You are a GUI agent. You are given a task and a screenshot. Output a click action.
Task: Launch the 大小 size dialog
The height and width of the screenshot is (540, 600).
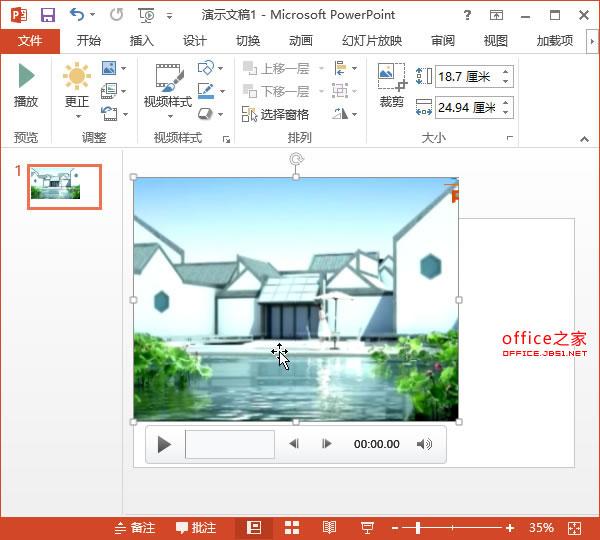(509, 138)
